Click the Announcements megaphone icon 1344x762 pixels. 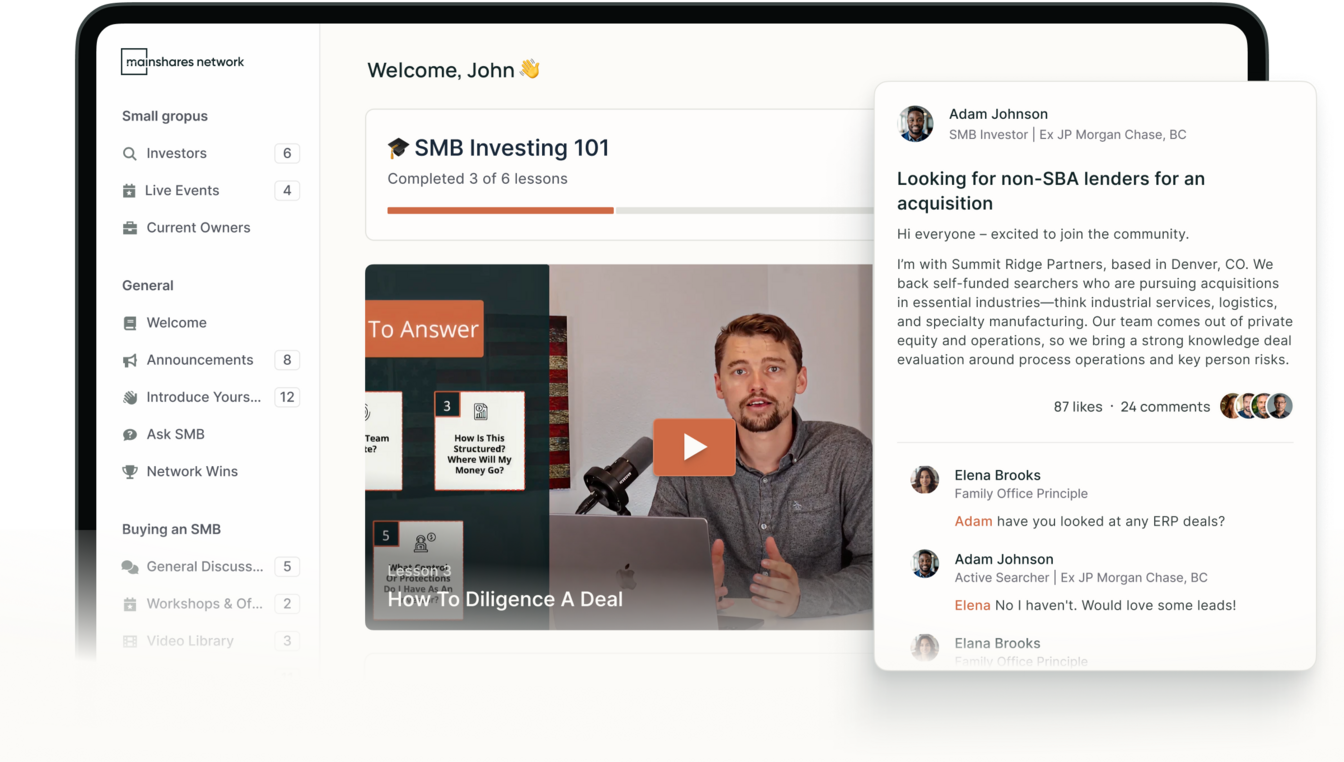coord(129,360)
